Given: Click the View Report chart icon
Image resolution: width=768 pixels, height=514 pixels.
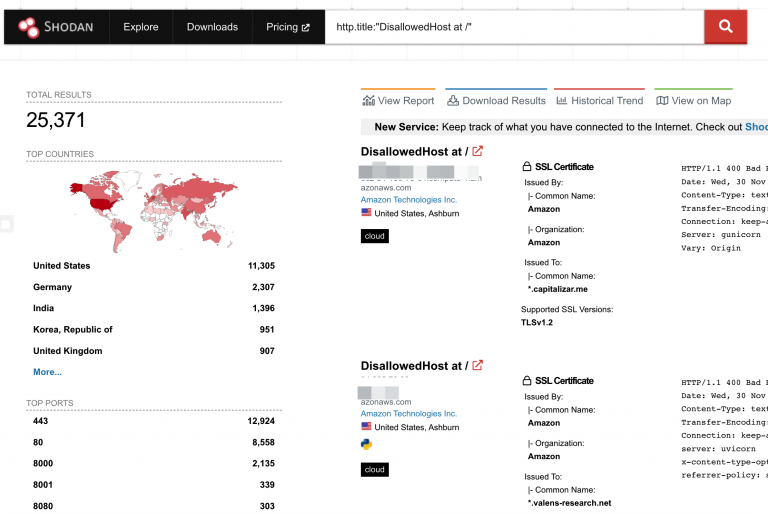Looking at the screenshot, I should [369, 101].
